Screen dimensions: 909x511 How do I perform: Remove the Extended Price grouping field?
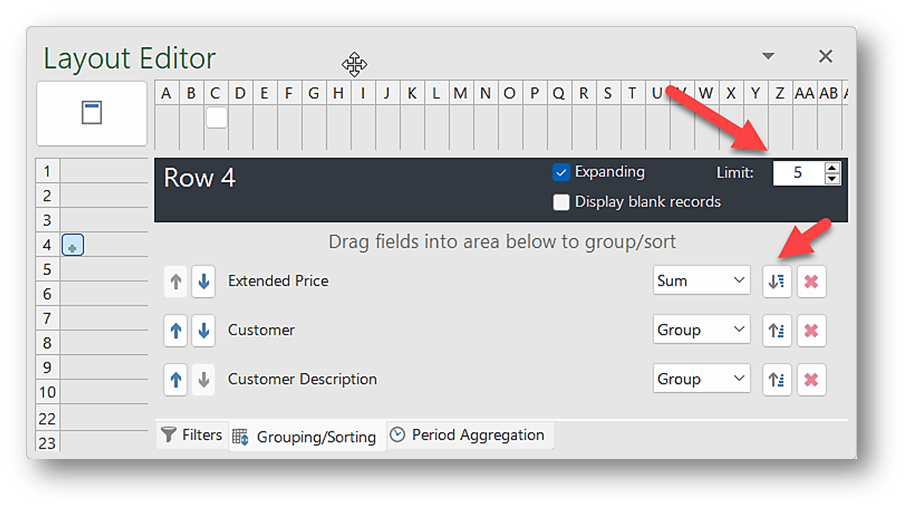[811, 282]
